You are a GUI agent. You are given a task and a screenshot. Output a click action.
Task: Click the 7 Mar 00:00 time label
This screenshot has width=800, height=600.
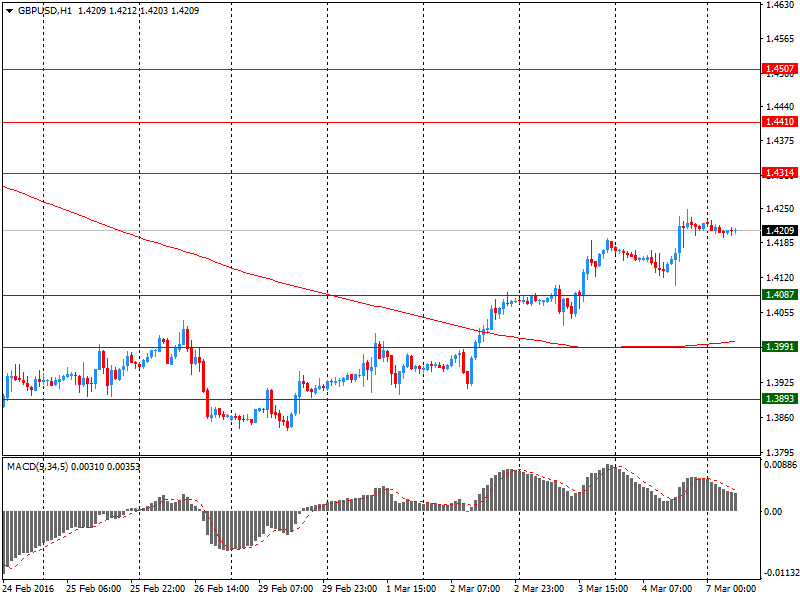(x=731, y=589)
